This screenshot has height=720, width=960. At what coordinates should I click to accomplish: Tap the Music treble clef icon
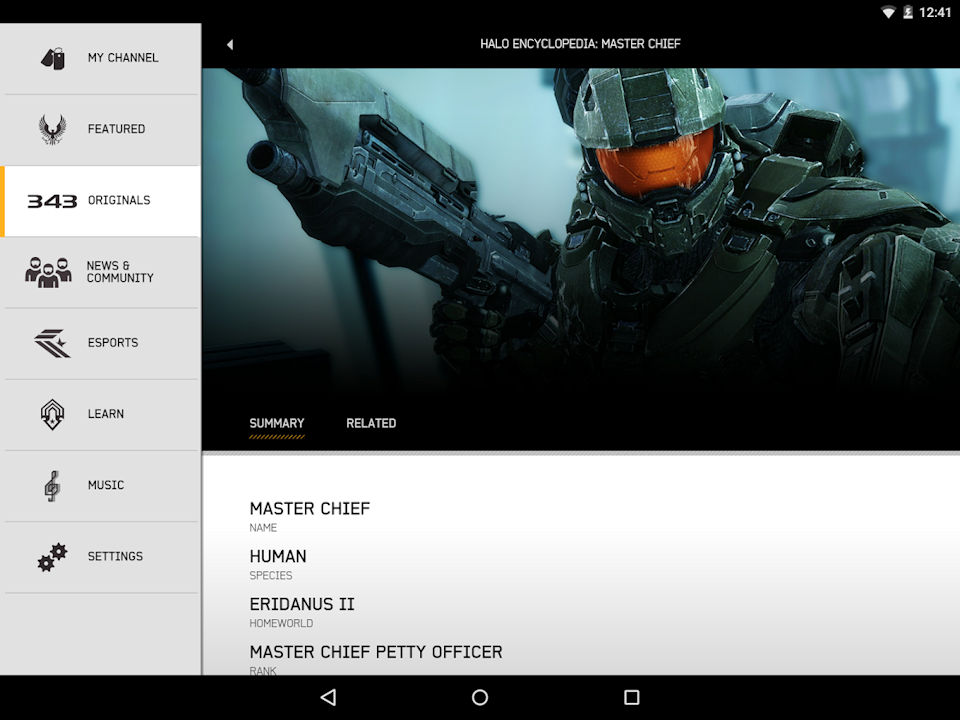pyautogui.click(x=52, y=486)
